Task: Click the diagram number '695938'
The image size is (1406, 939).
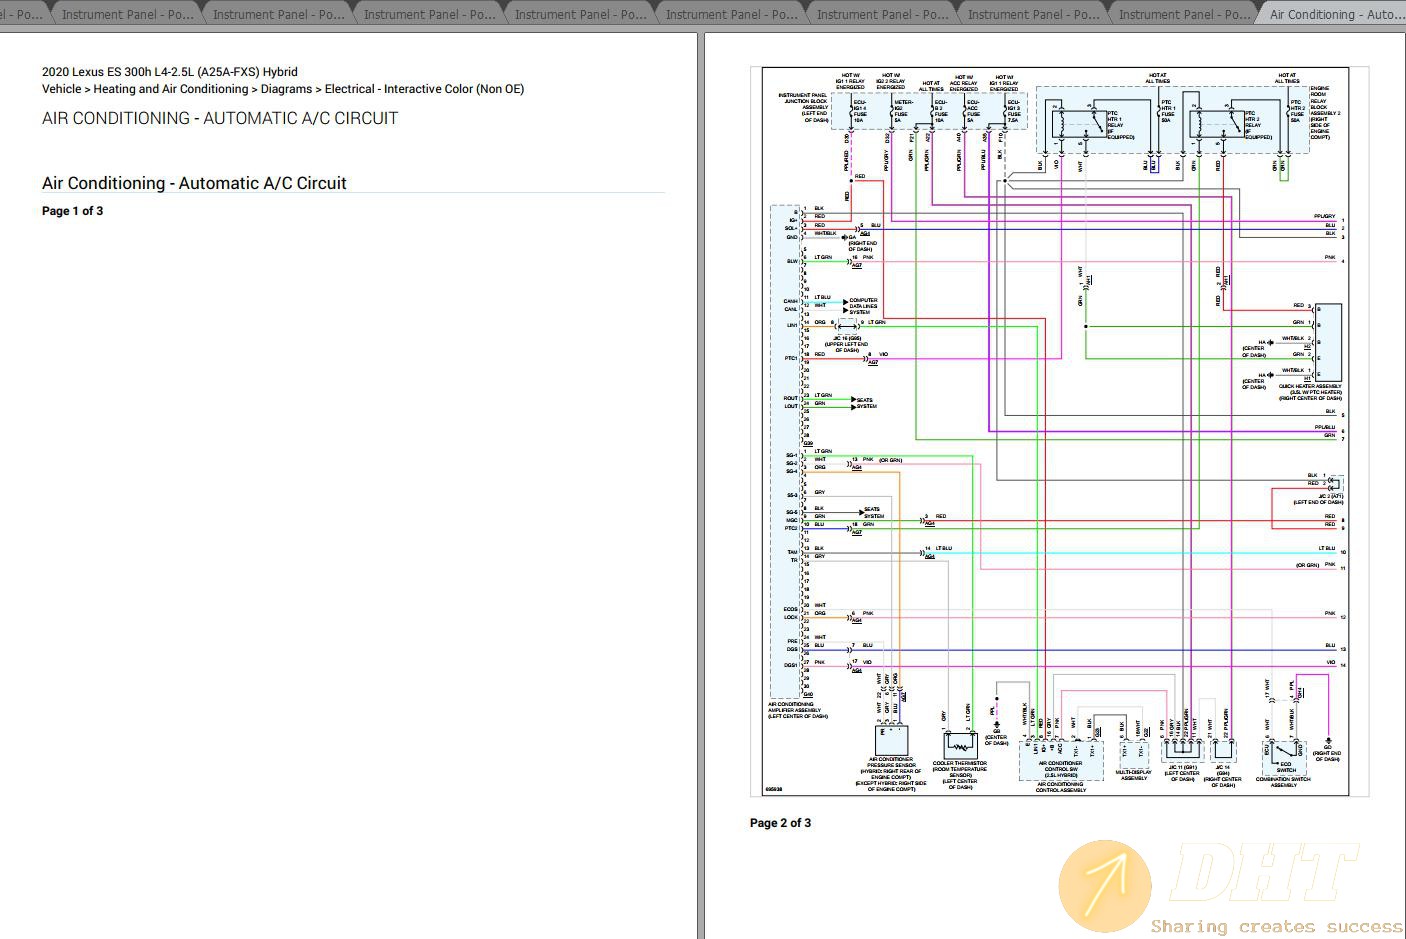Action: tap(773, 789)
